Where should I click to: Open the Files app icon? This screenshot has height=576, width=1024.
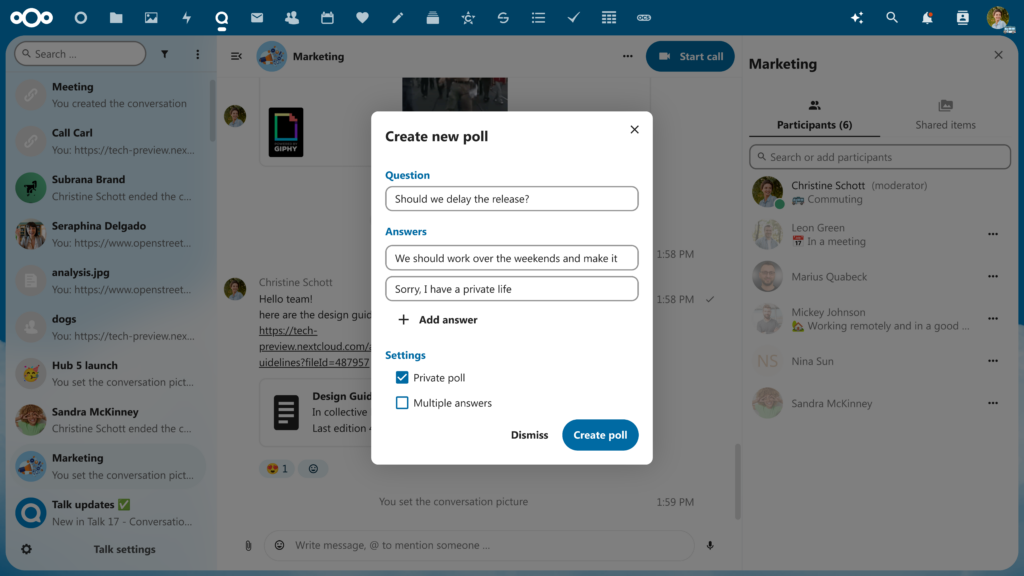[116, 16]
